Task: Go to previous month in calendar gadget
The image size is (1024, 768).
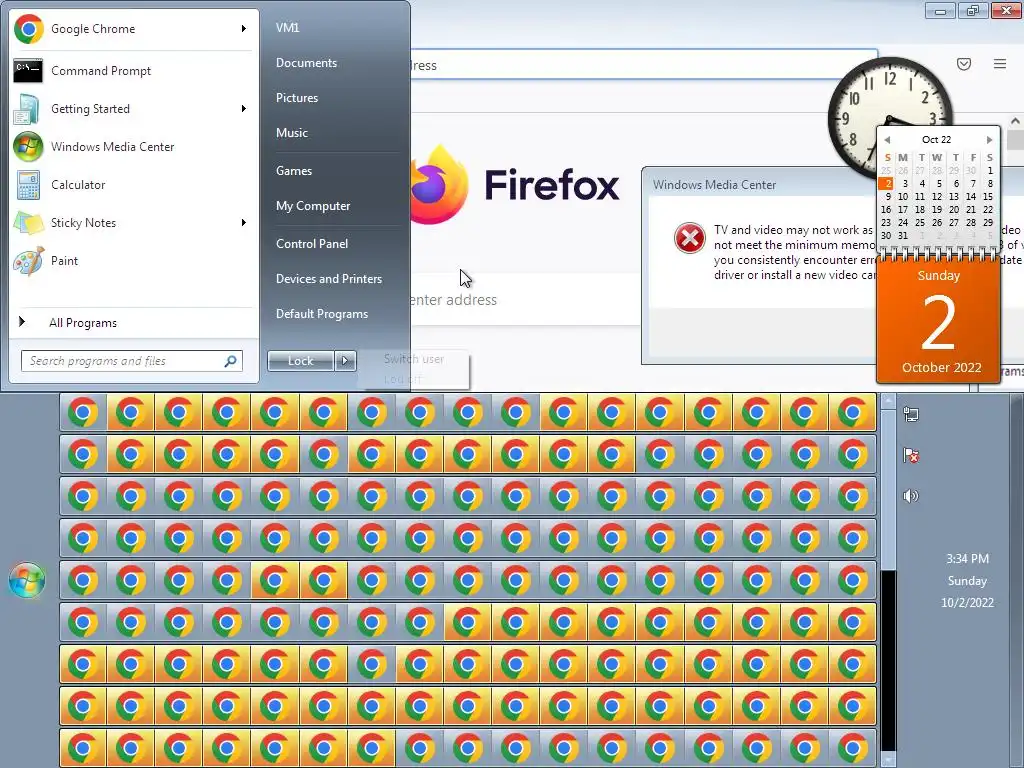Action: 887,140
